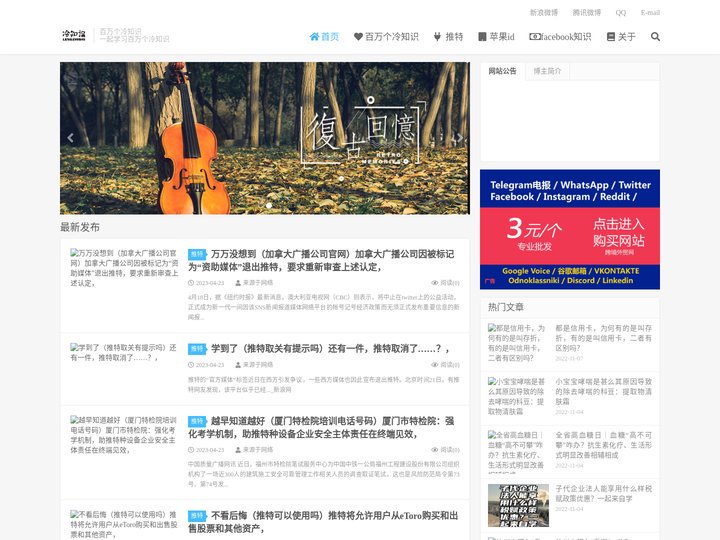Viewport: 720px width, 540px height.
Task: Open facebook知识 menu item
Action: [x=560, y=37]
